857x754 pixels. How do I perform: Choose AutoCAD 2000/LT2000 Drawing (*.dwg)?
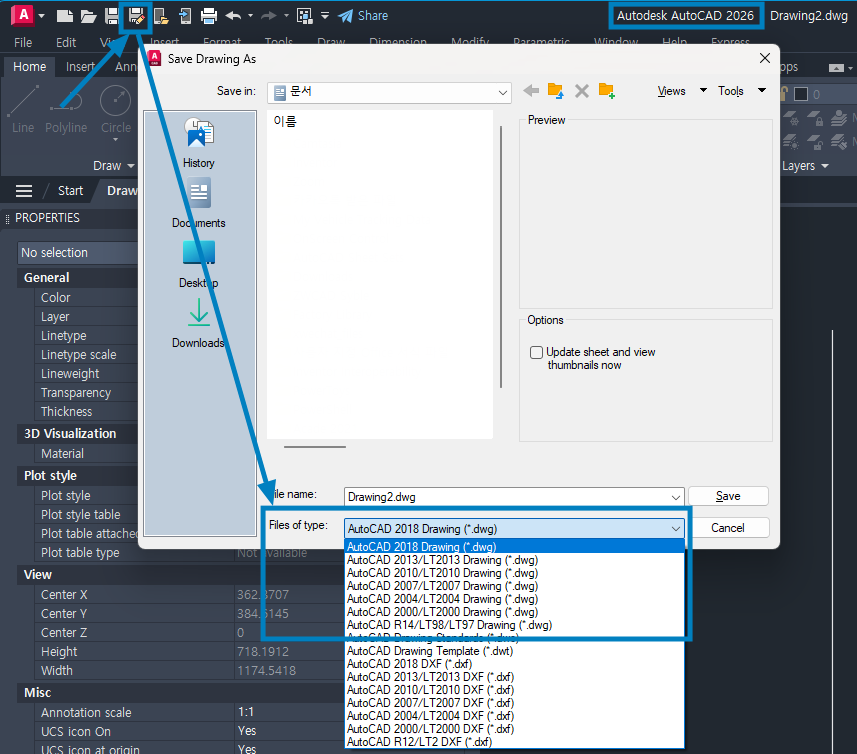pyautogui.click(x=514, y=612)
